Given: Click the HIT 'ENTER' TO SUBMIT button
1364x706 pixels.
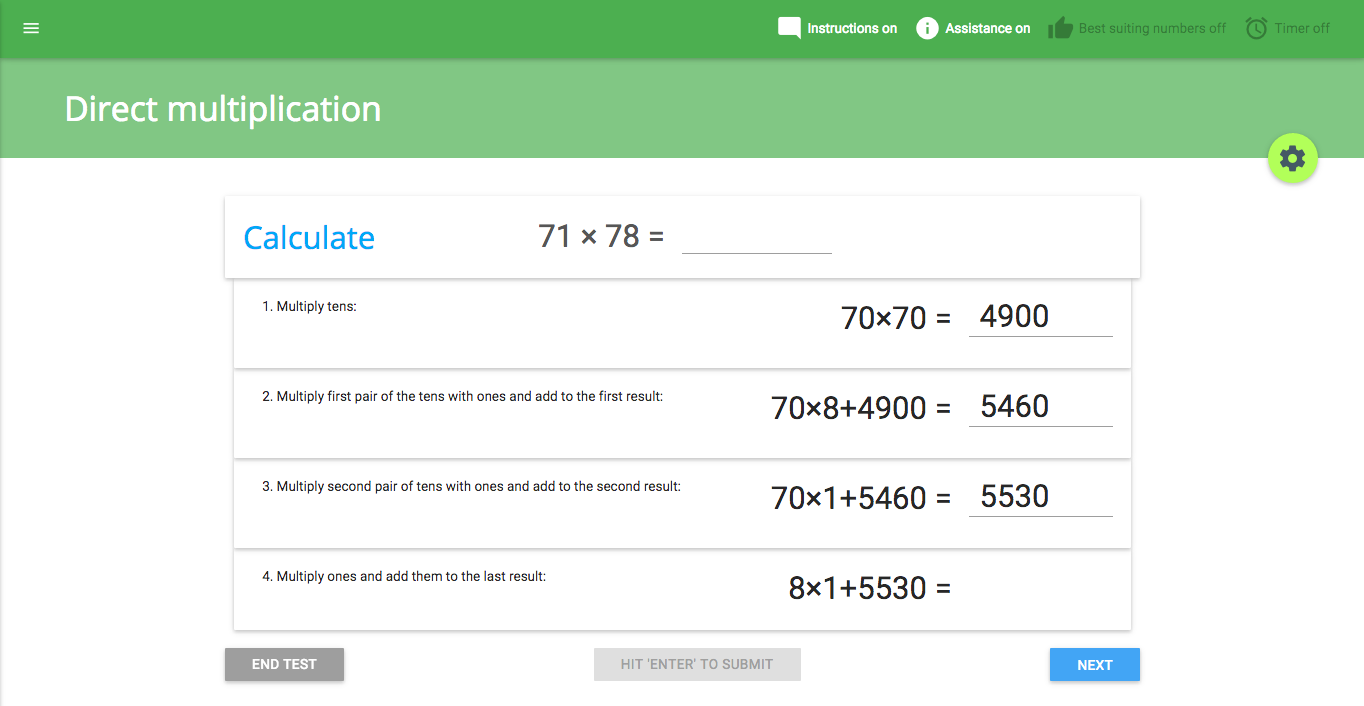Looking at the screenshot, I should pyautogui.click(x=697, y=664).
